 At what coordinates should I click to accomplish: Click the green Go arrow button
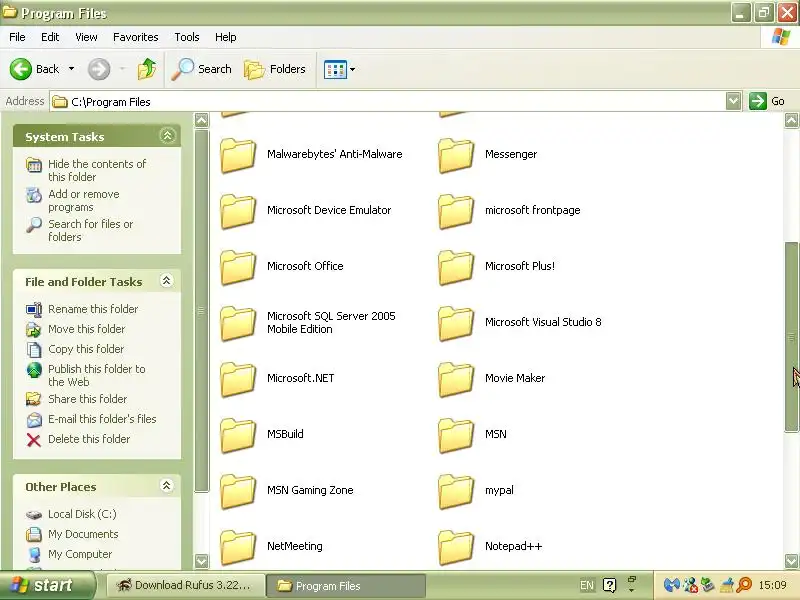(758, 101)
